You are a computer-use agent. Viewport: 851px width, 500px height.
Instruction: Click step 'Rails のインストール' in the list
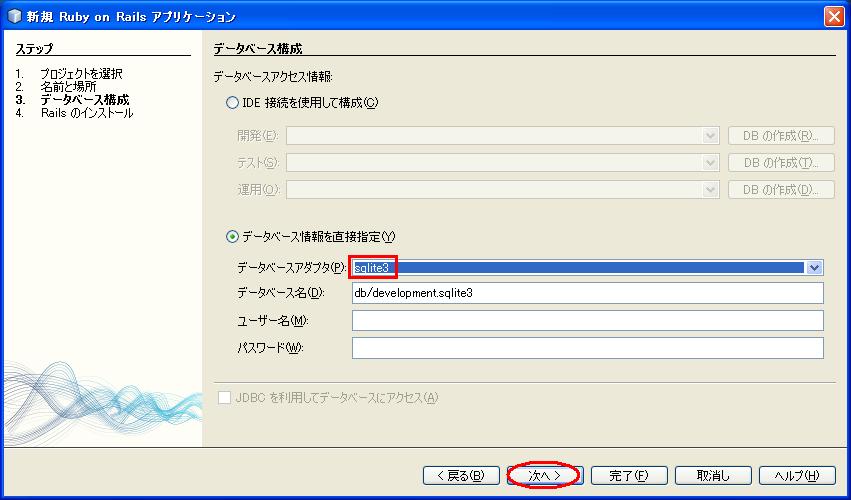(87, 113)
